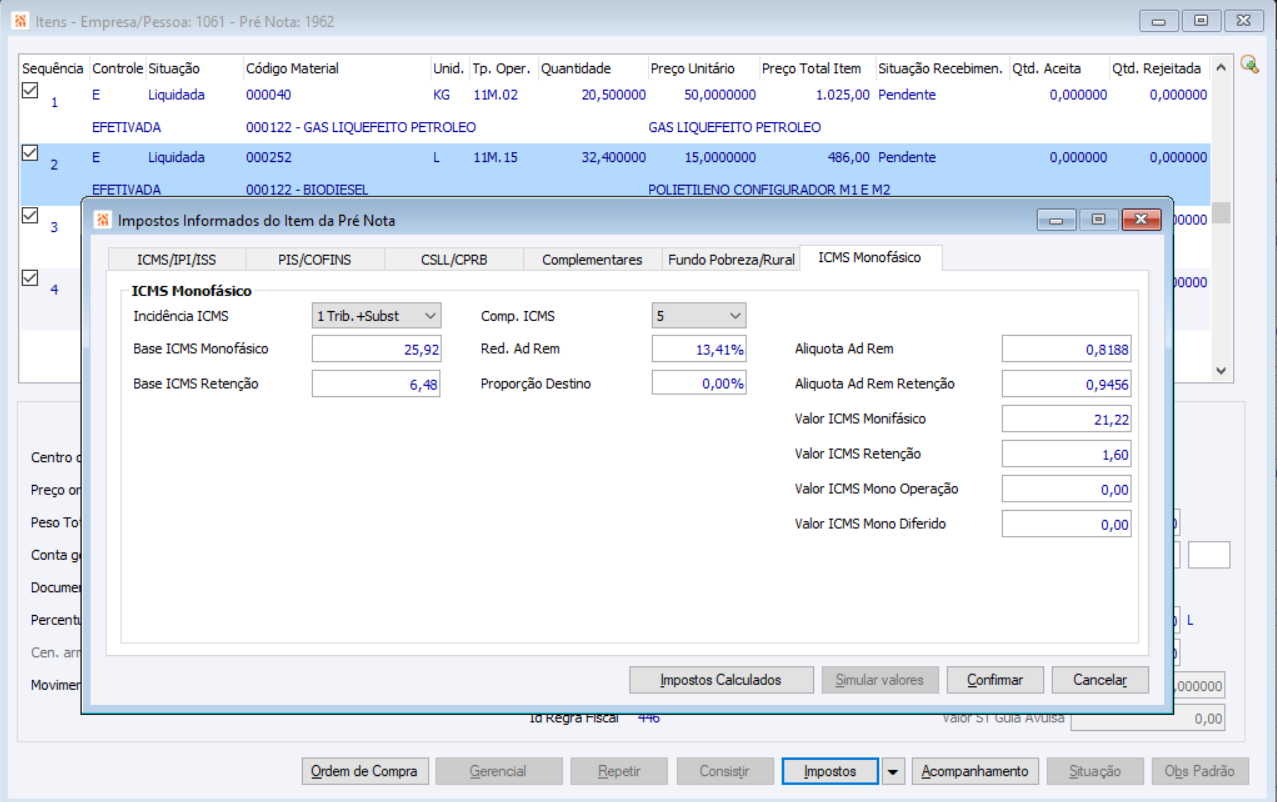Toggle the checkbox for sequence 3 row
Image resolution: width=1277 pixels, height=802 pixels.
(30, 215)
